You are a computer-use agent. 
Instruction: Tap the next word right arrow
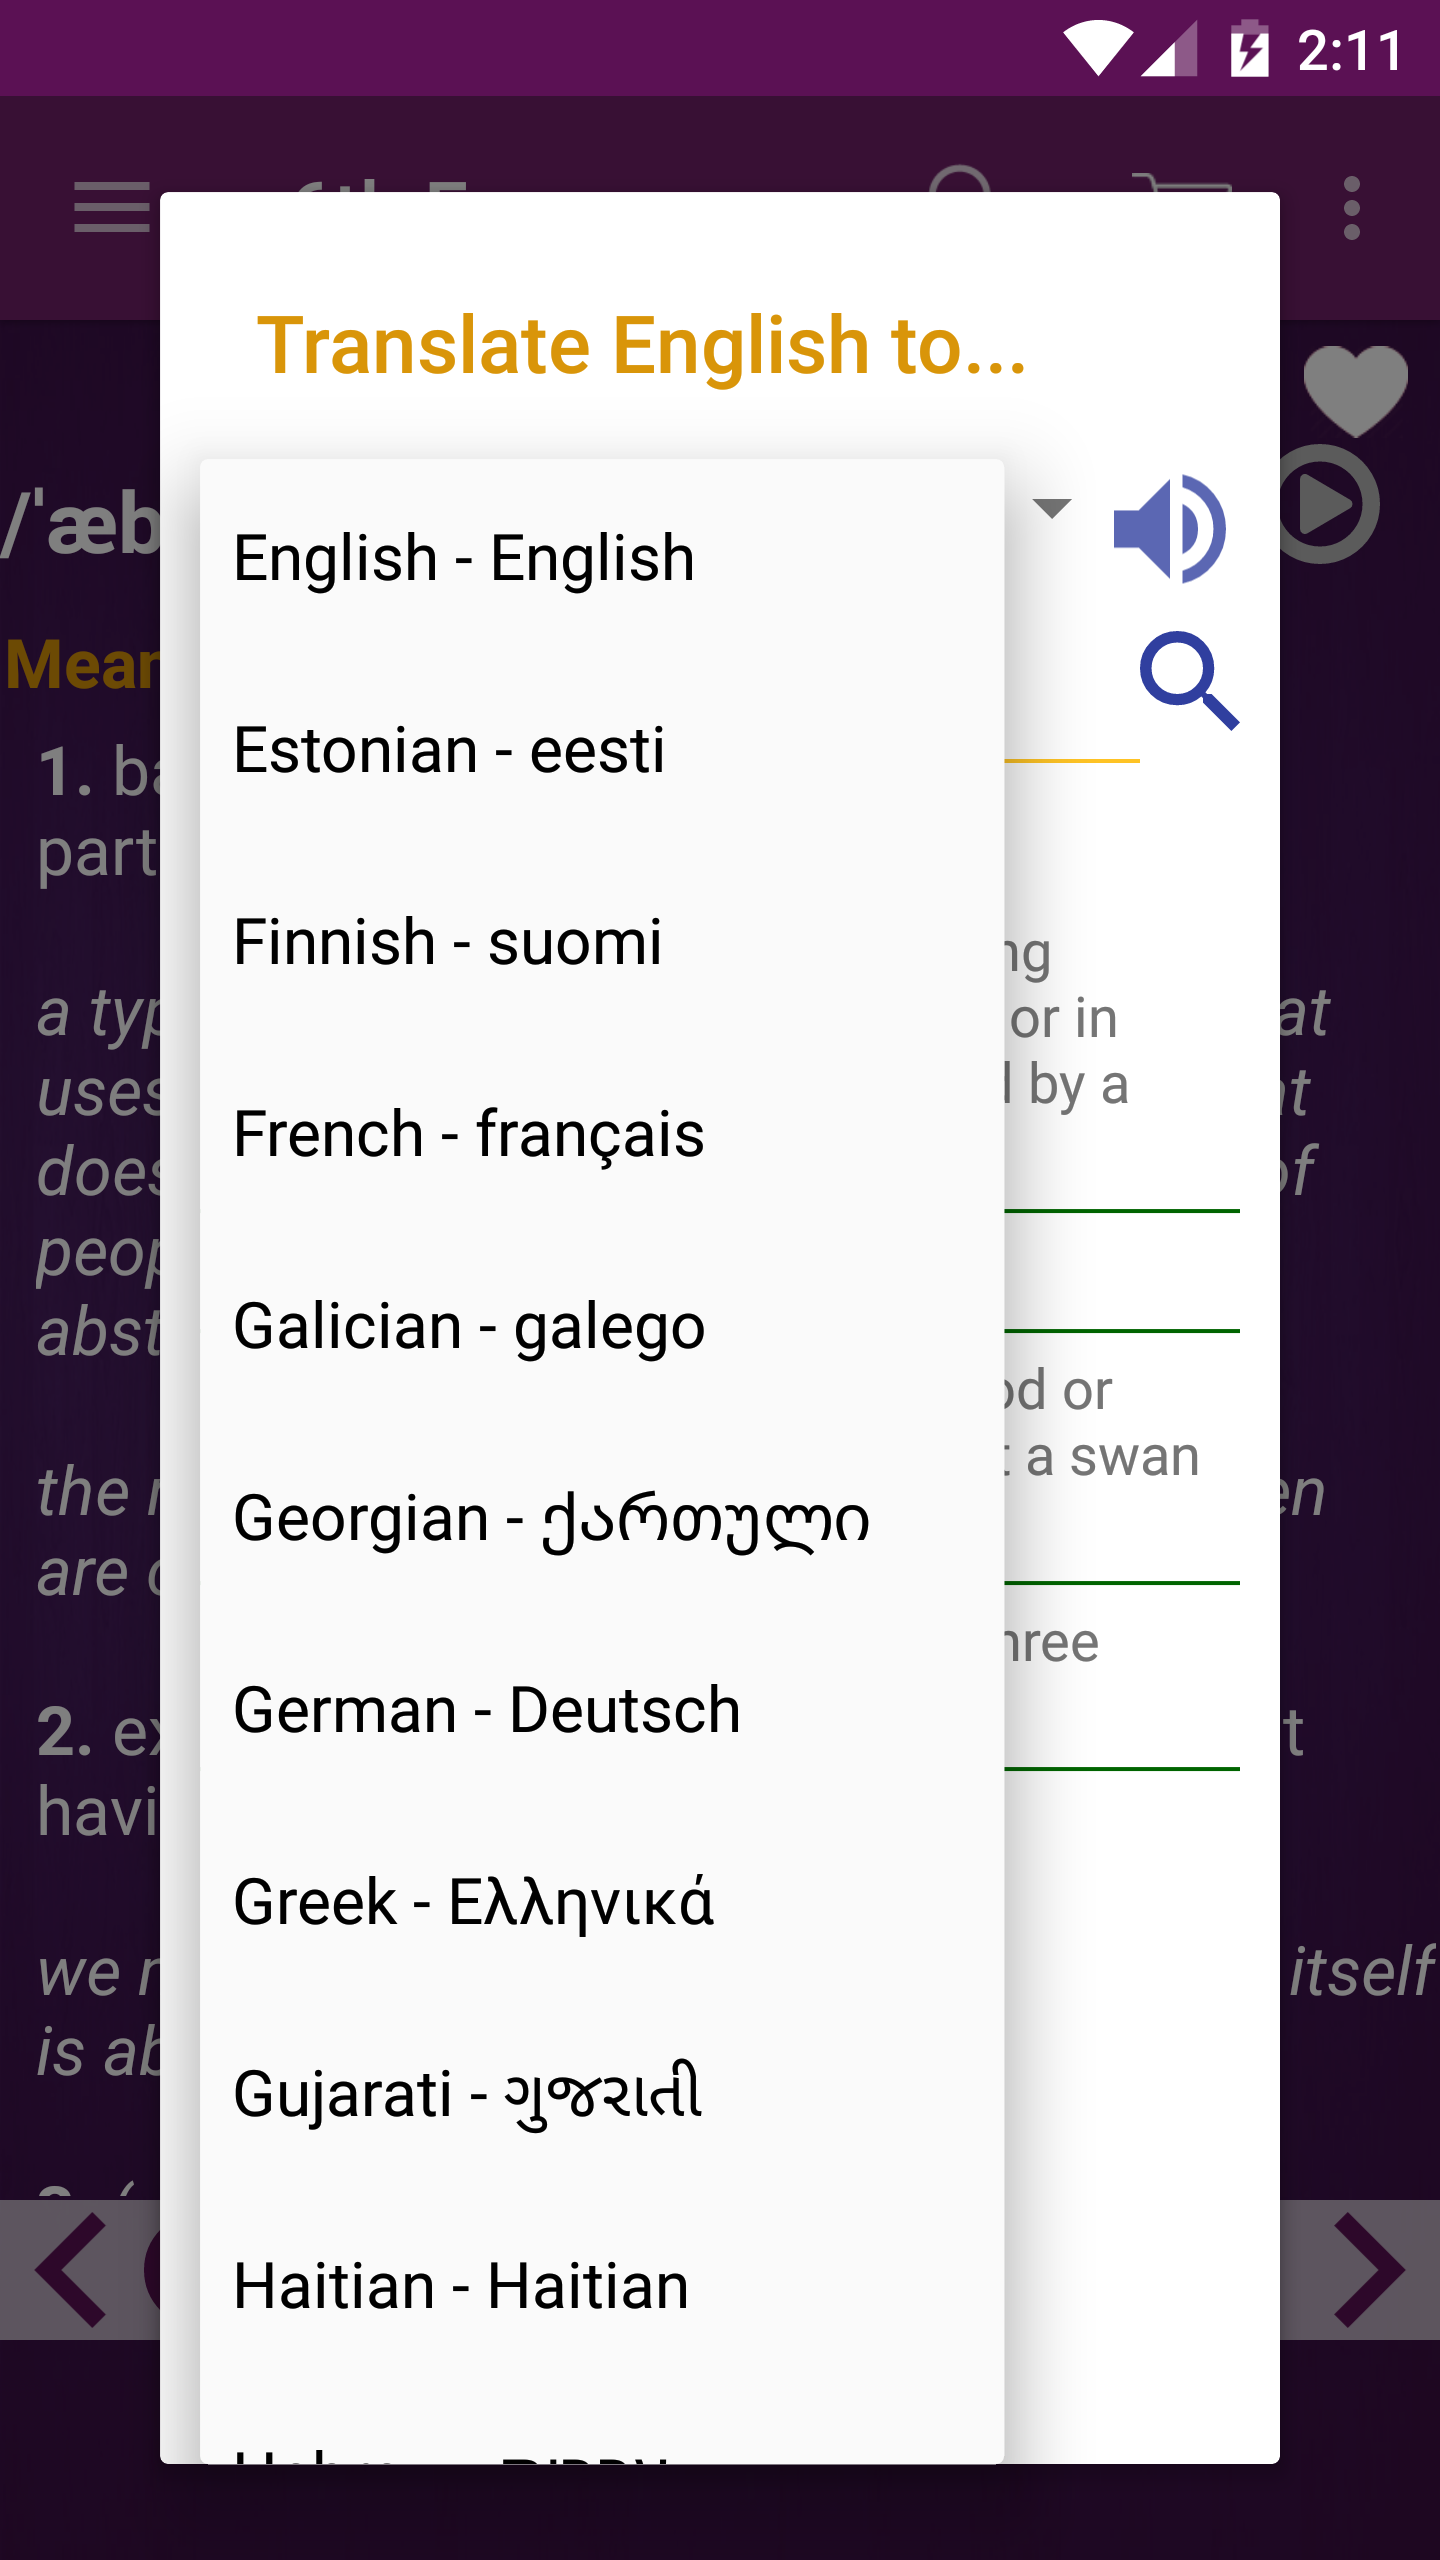click(1370, 2270)
